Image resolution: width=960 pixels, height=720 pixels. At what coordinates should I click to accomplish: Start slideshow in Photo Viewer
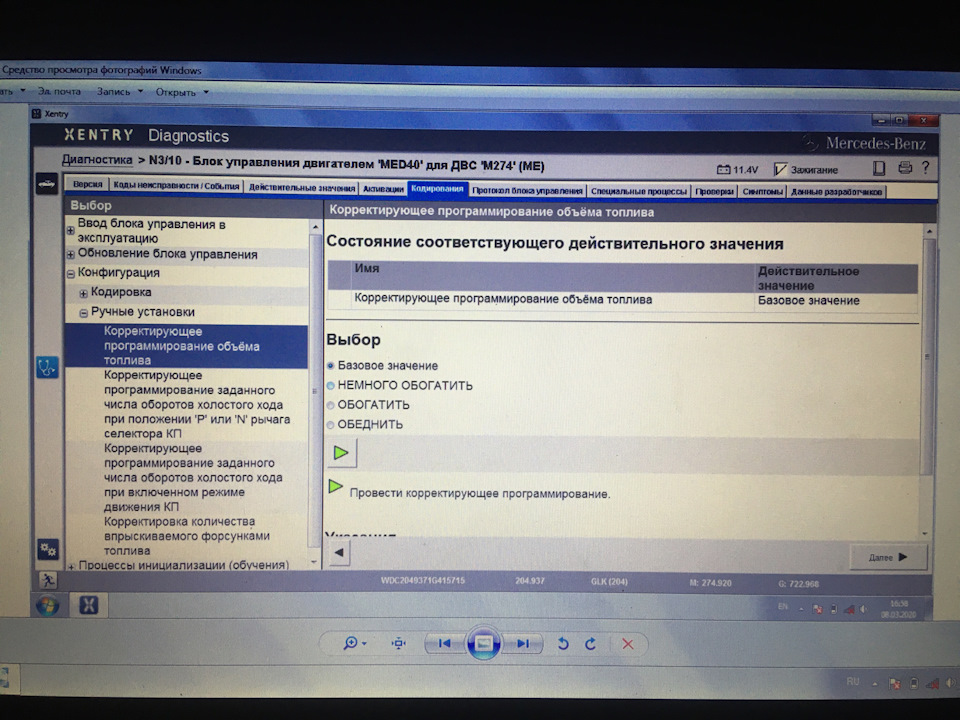483,643
